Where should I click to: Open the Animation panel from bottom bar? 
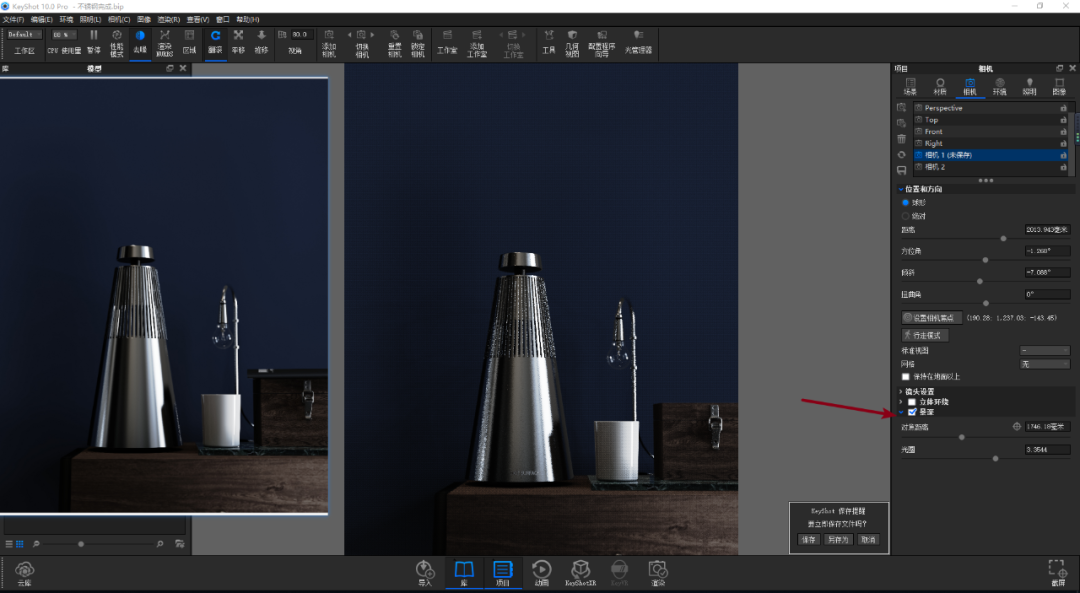click(x=541, y=573)
